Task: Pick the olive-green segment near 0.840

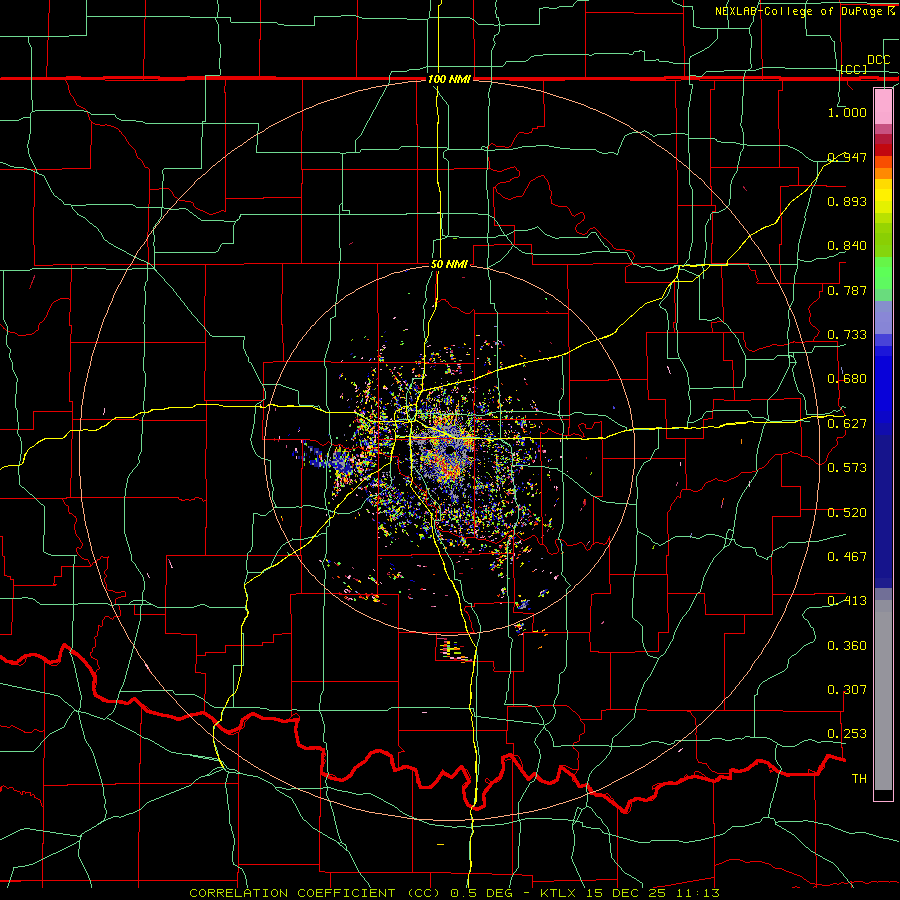Action: coord(883,240)
